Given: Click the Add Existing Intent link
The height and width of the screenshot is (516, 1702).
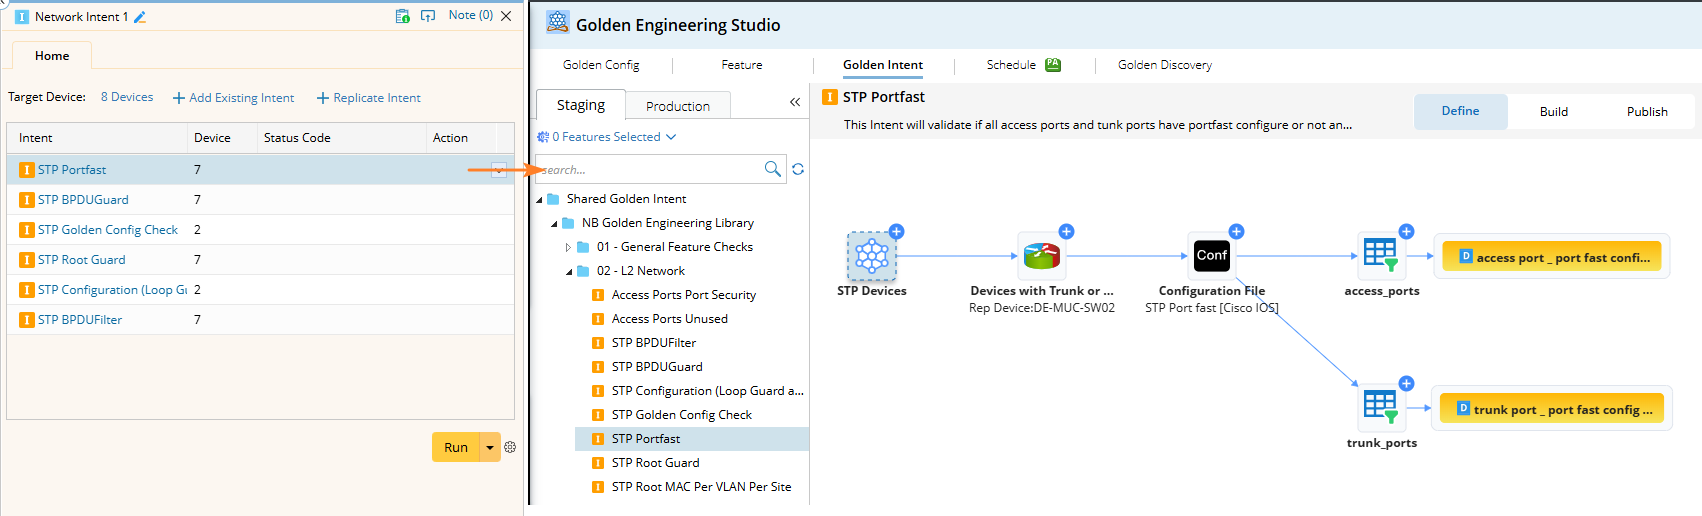Looking at the screenshot, I should (234, 98).
